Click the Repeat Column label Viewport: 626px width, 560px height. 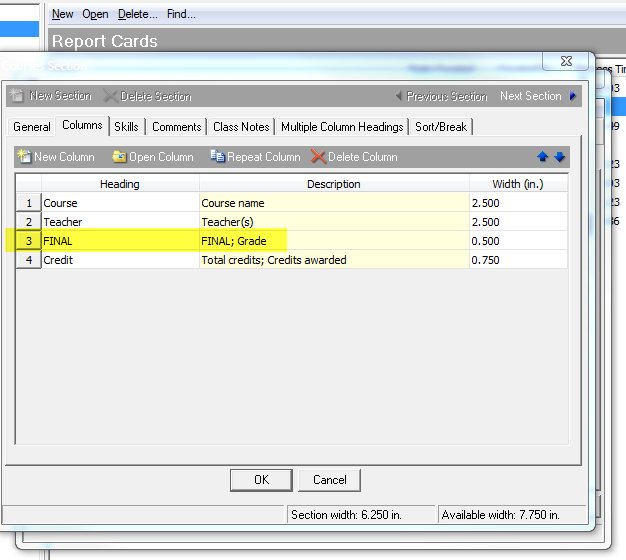click(x=263, y=157)
